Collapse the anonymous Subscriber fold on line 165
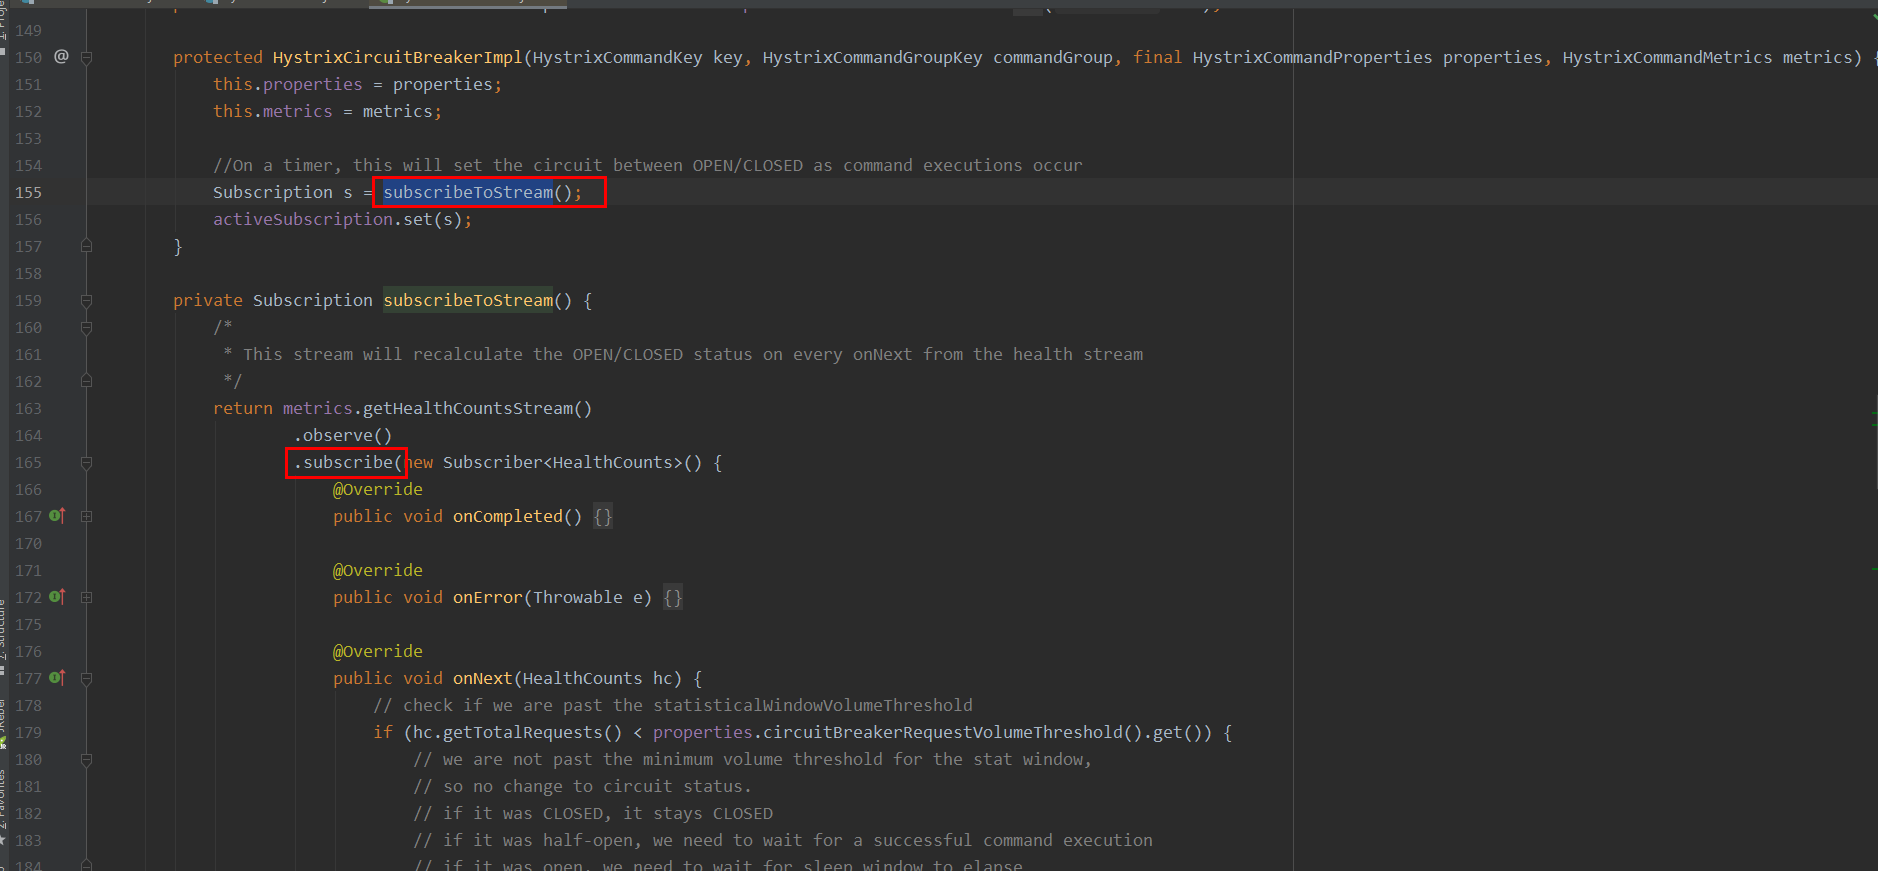The width and height of the screenshot is (1878, 871). tap(87, 462)
